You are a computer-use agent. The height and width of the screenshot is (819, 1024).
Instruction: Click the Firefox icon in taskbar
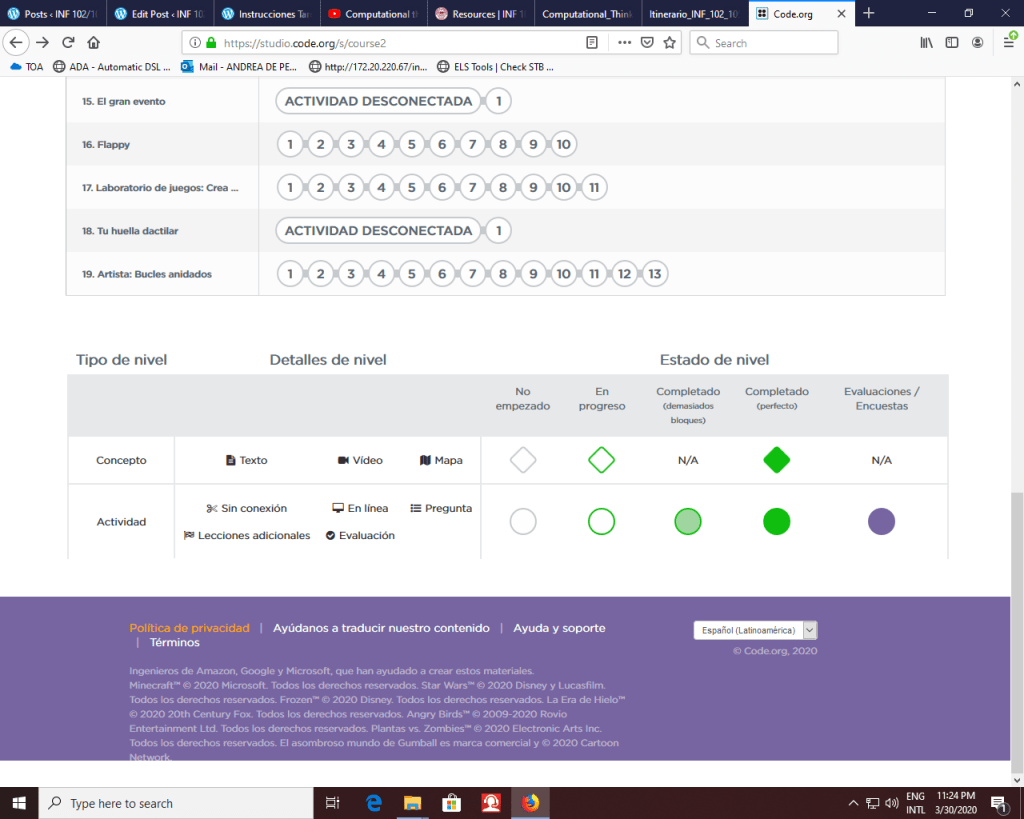click(x=530, y=802)
